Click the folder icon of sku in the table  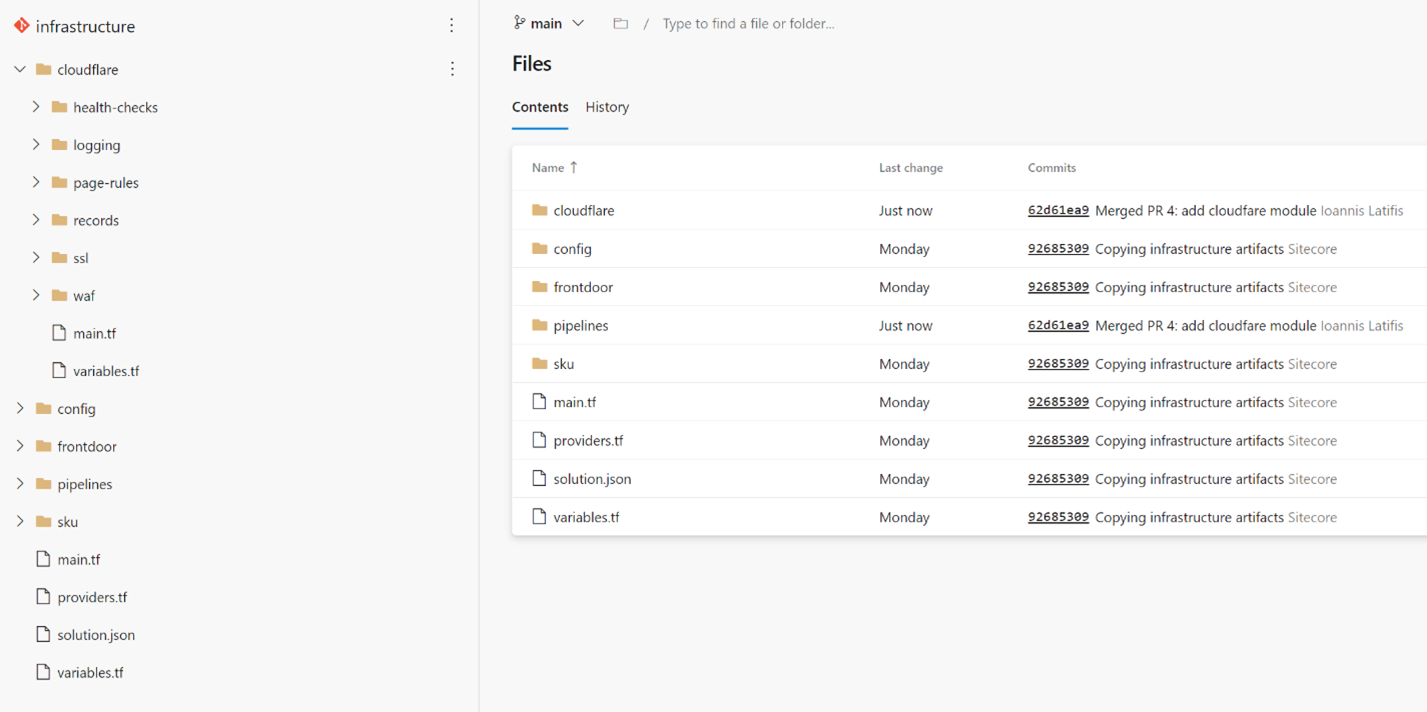coord(540,363)
